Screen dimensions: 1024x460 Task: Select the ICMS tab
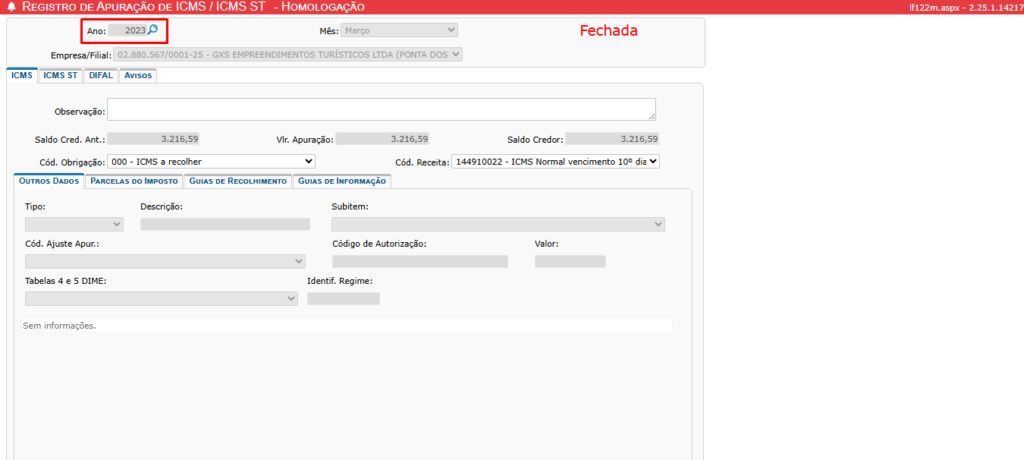(21, 75)
